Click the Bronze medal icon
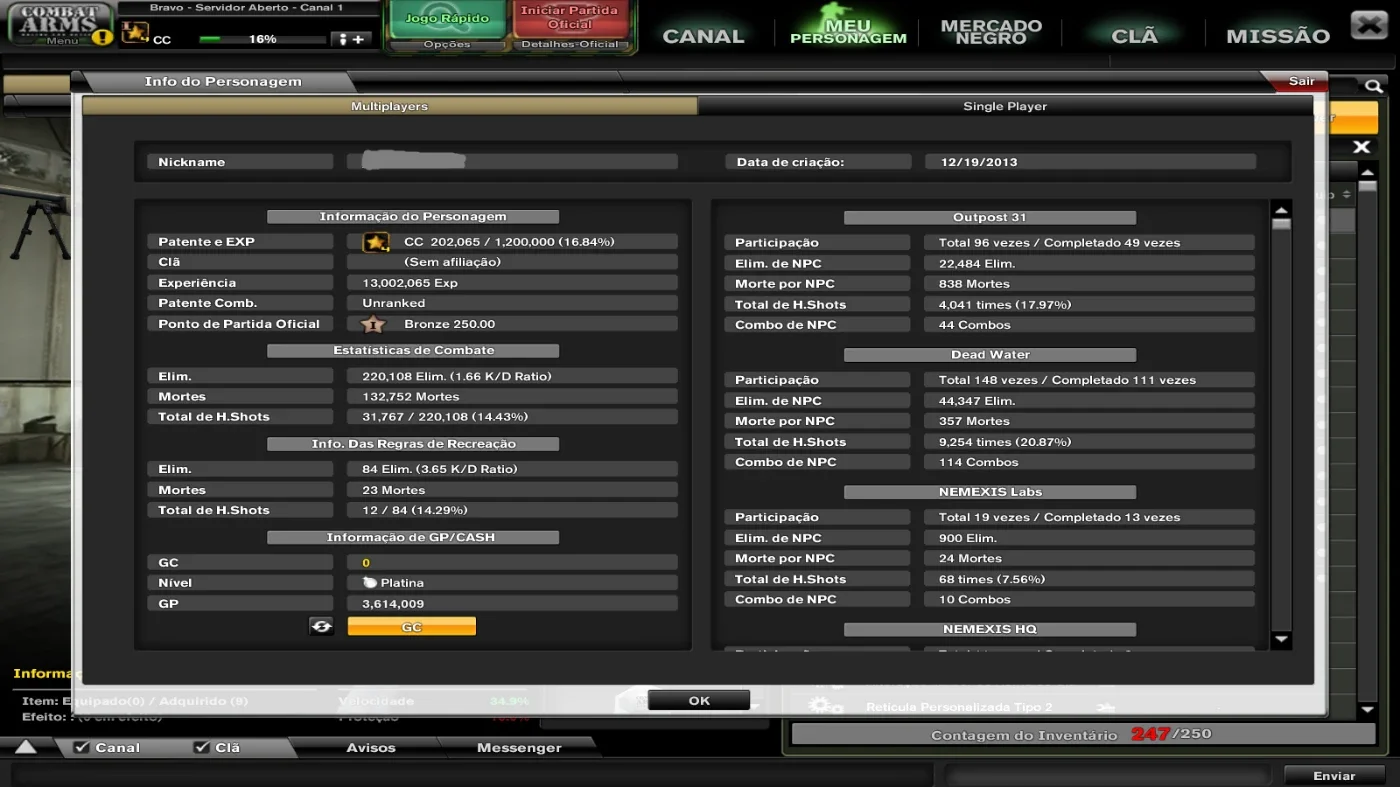Viewport: 1400px width, 787px height. click(372, 324)
